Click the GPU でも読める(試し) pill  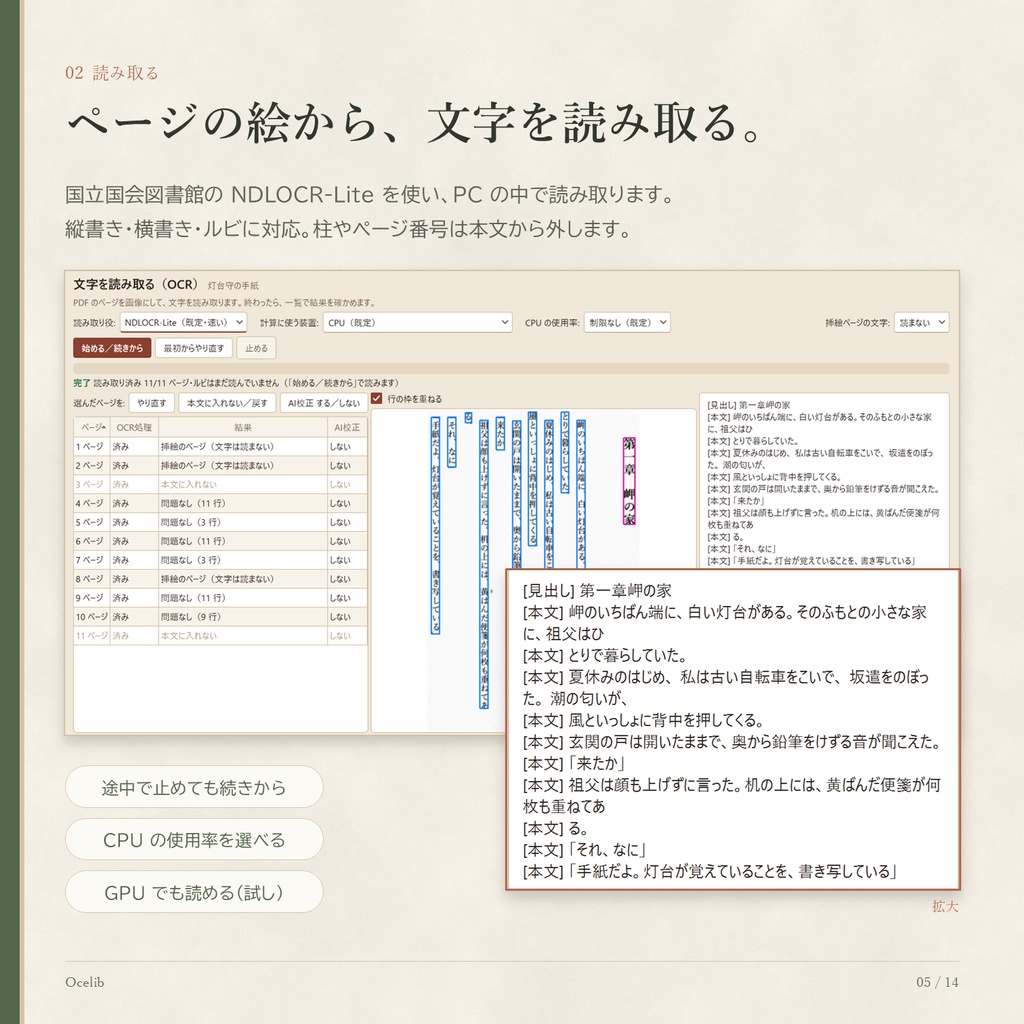194,892
